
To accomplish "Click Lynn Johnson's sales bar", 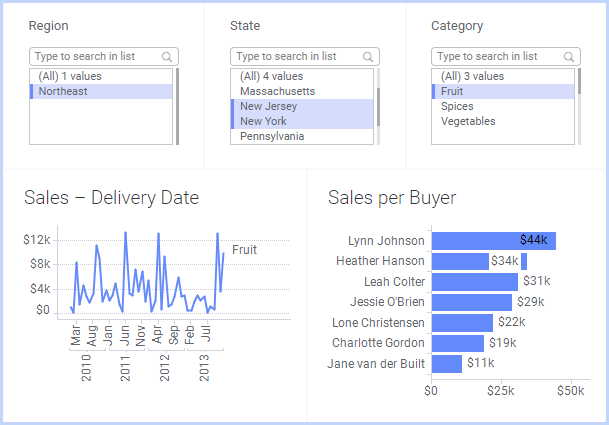I will (493, 241).
